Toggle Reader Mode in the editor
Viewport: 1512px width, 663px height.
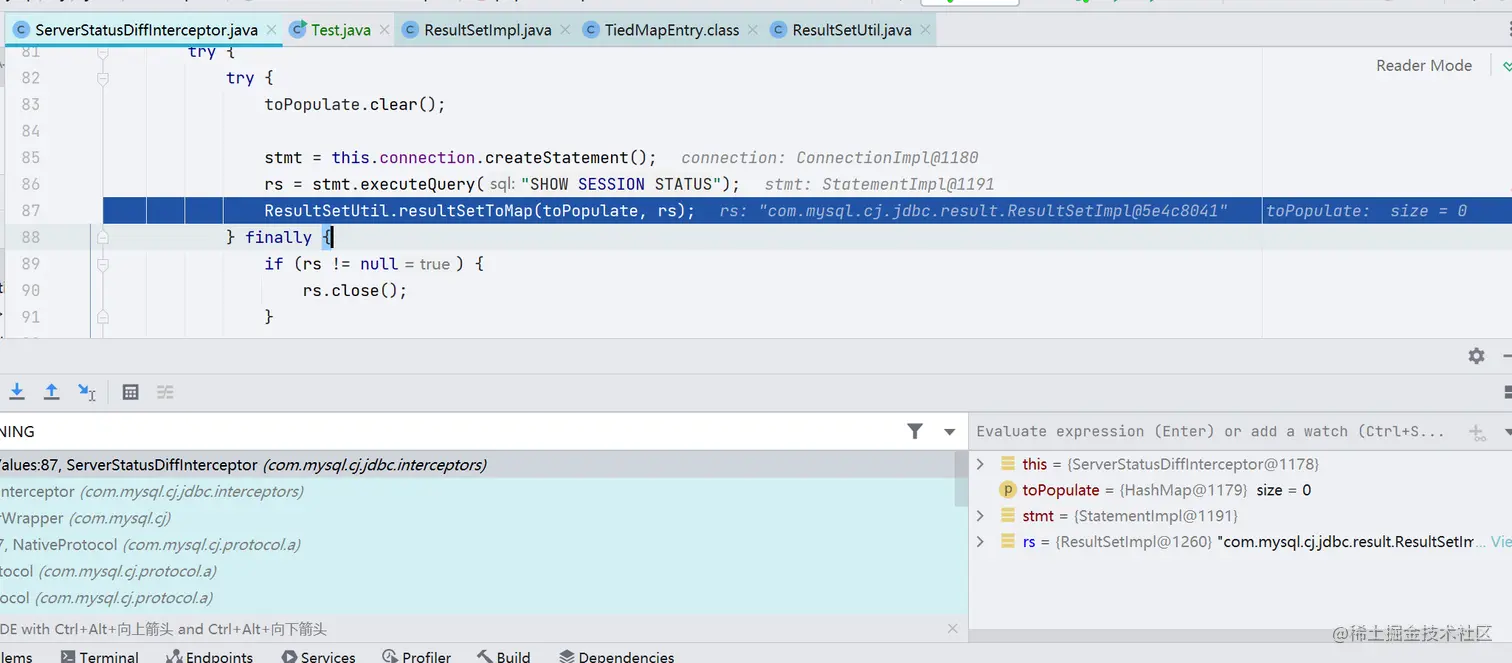click(x=1424, y=65)
